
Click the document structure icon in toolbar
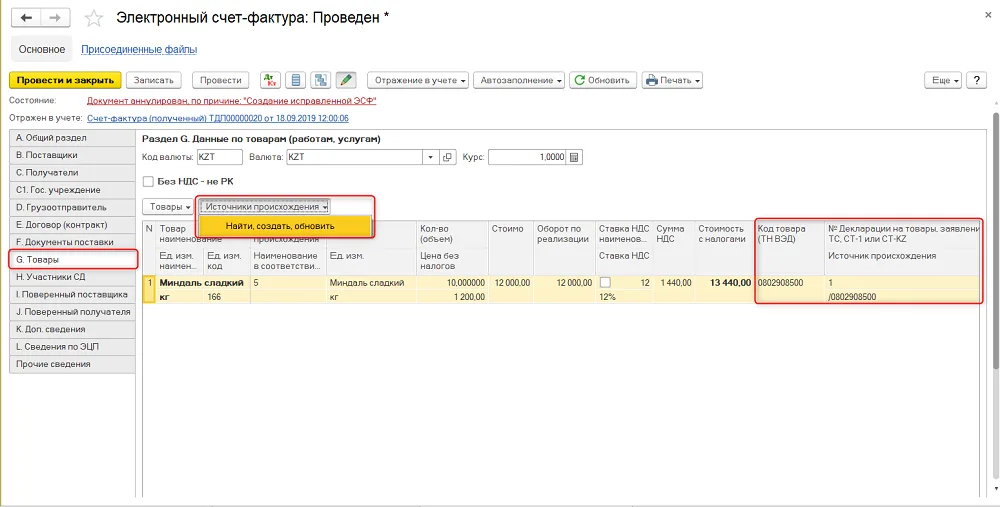coord(320,80)
